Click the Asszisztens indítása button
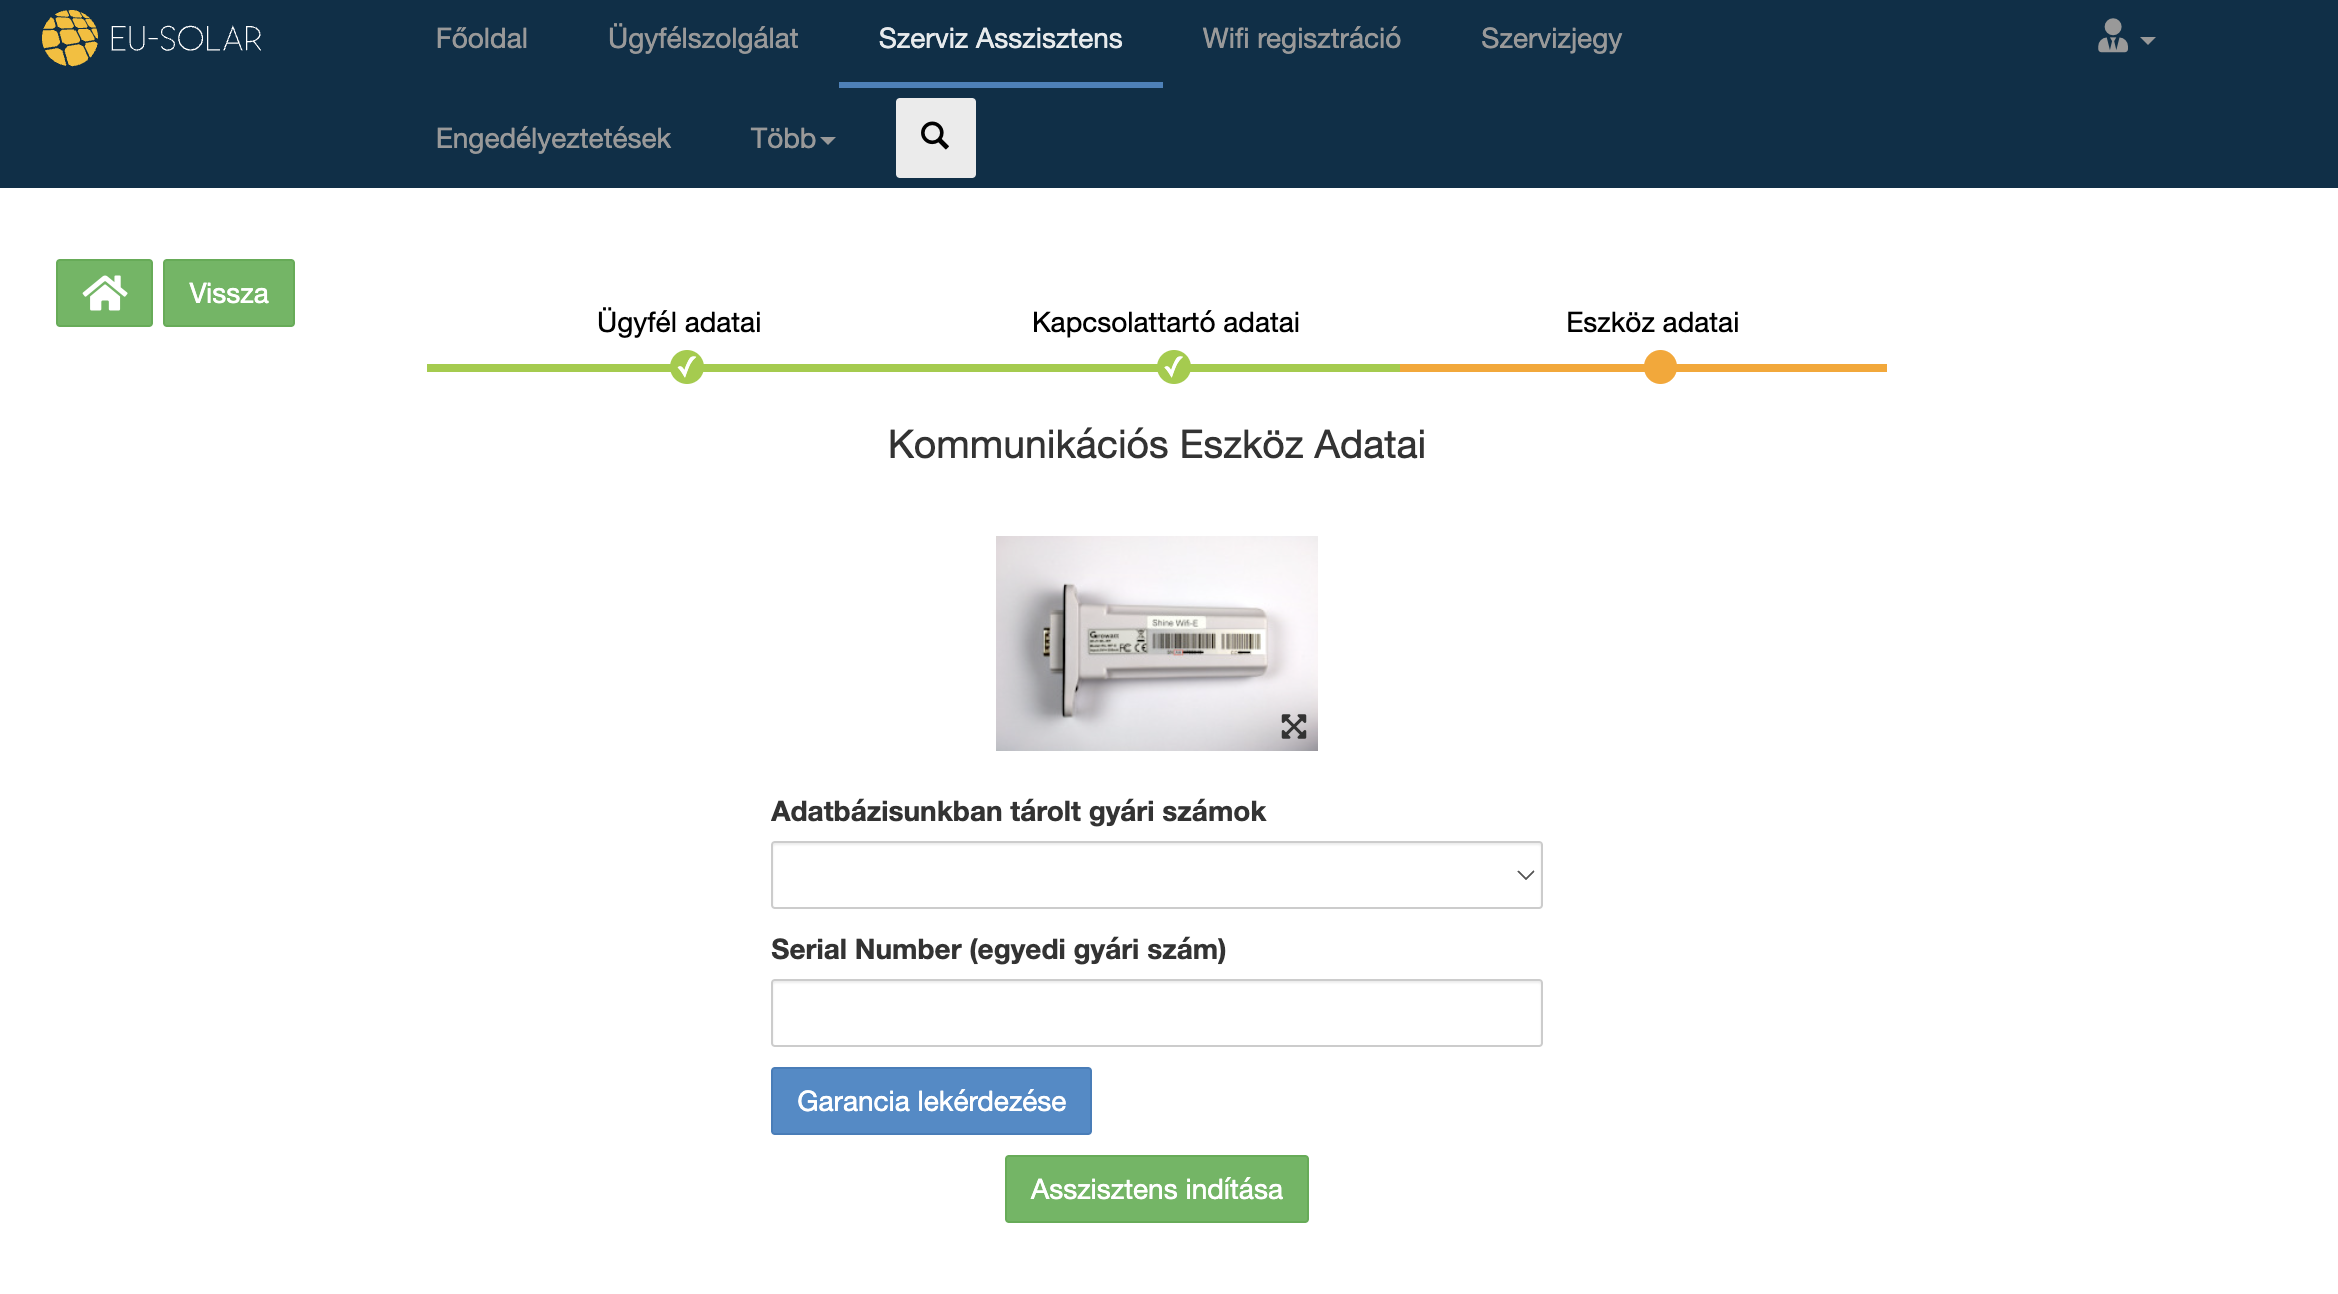This screenshot has height=1294, width=2338. [1156, 1189]
